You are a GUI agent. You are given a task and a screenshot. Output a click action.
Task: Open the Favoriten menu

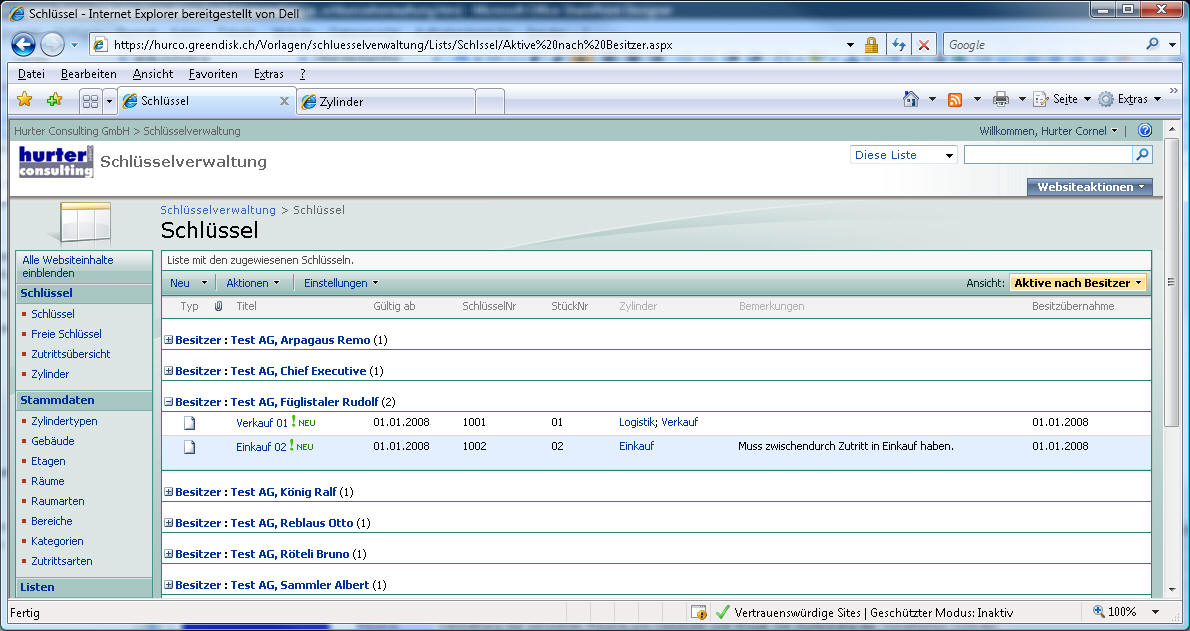[x=213, y=74]
